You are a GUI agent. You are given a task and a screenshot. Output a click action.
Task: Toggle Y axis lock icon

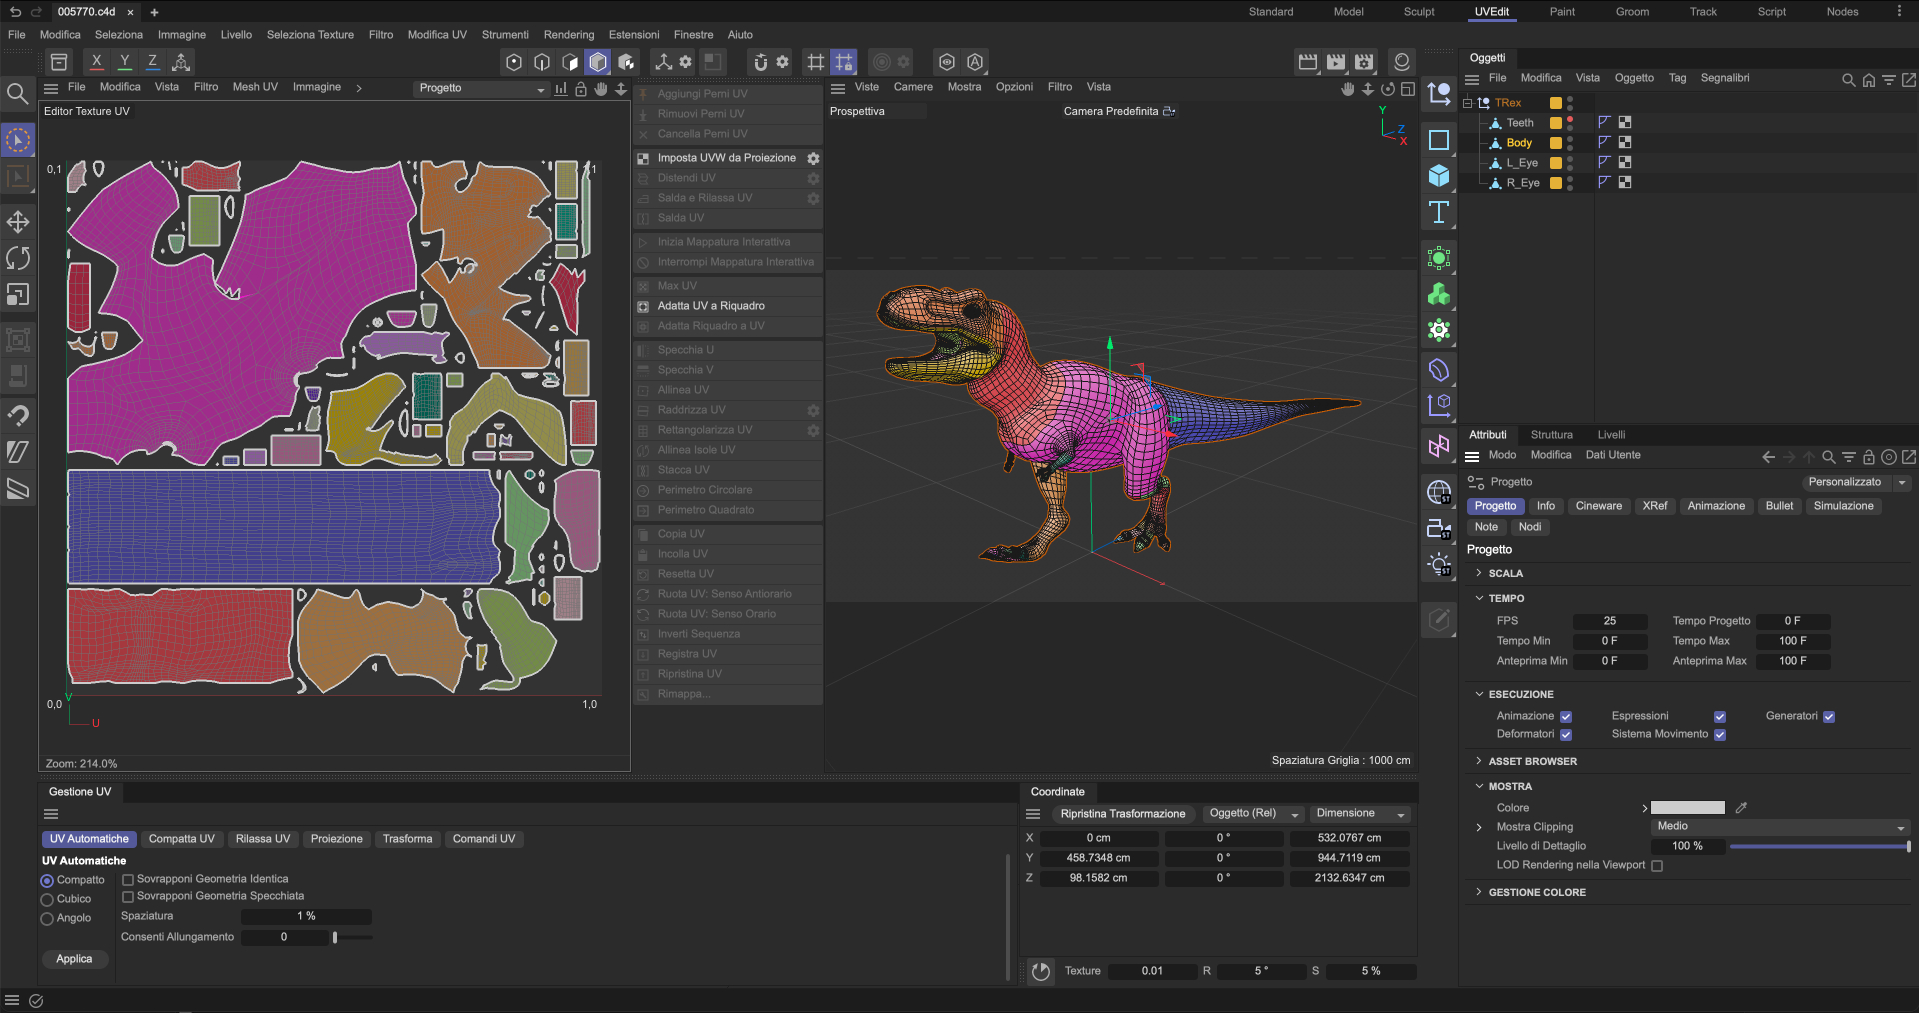[x=124, y=62]
